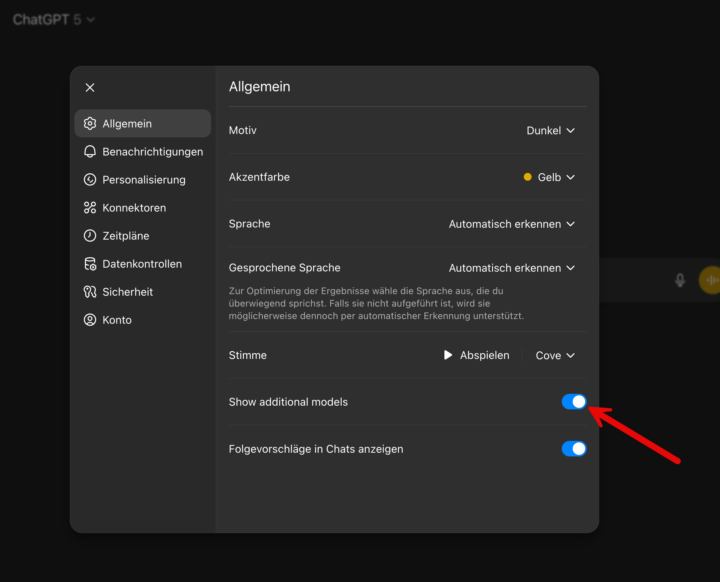The height and width of the screenshot is (582, 720).
Task: Click the Konto profile icon
Action: [x=90, y=320]
